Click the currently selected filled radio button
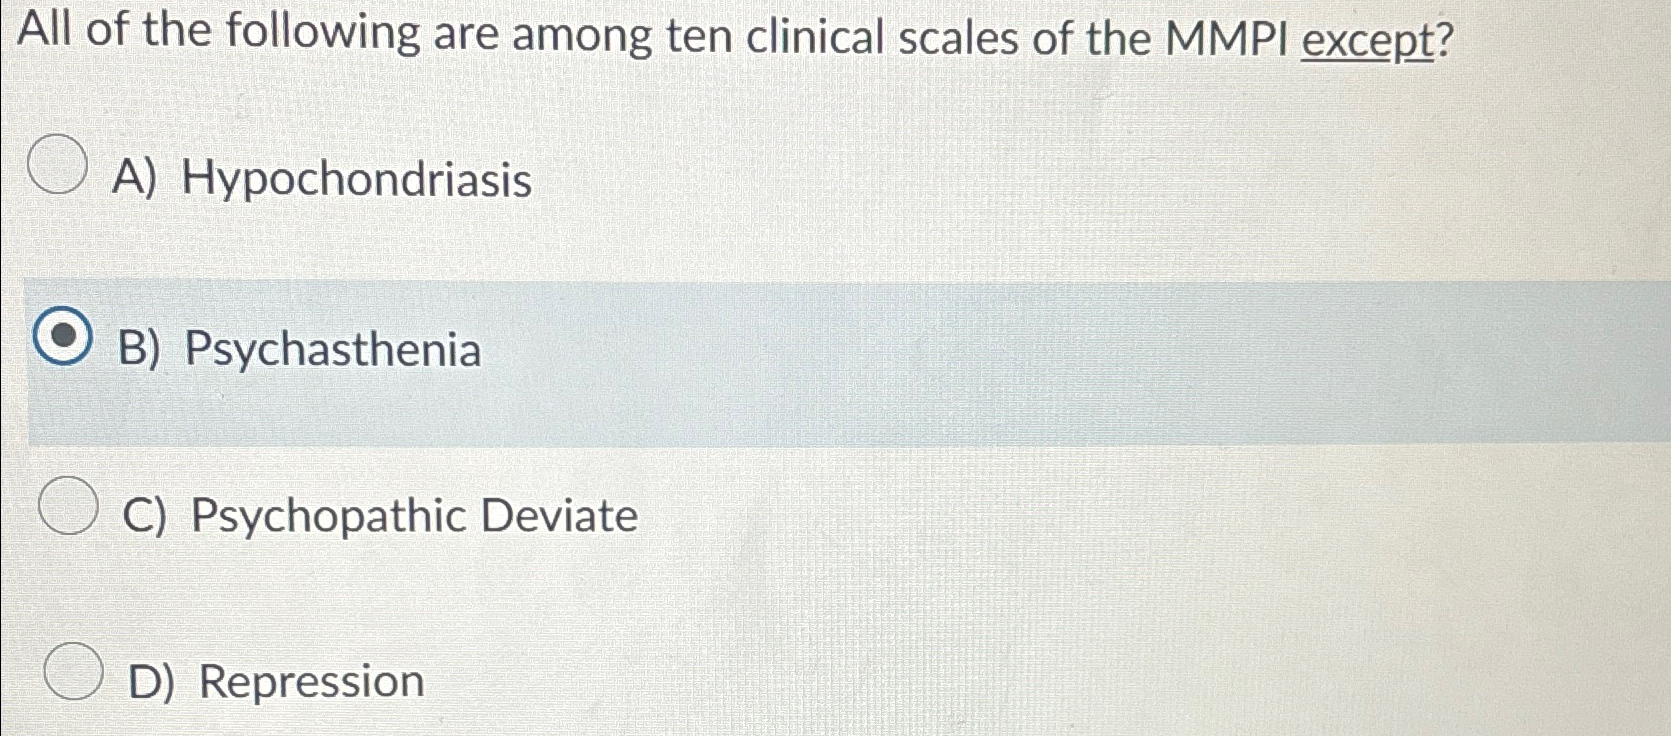The height and width of the screenshot is (736, 1671). pos(62,338)
